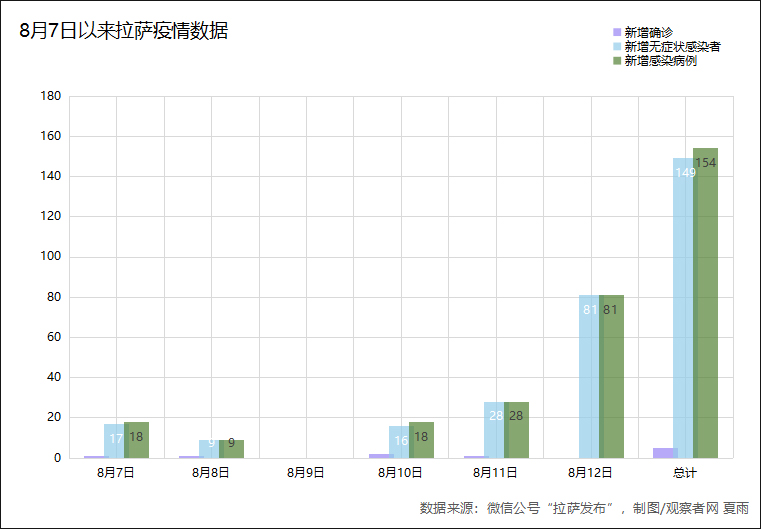Click the y-axis value 60

(x=54, y=337)
